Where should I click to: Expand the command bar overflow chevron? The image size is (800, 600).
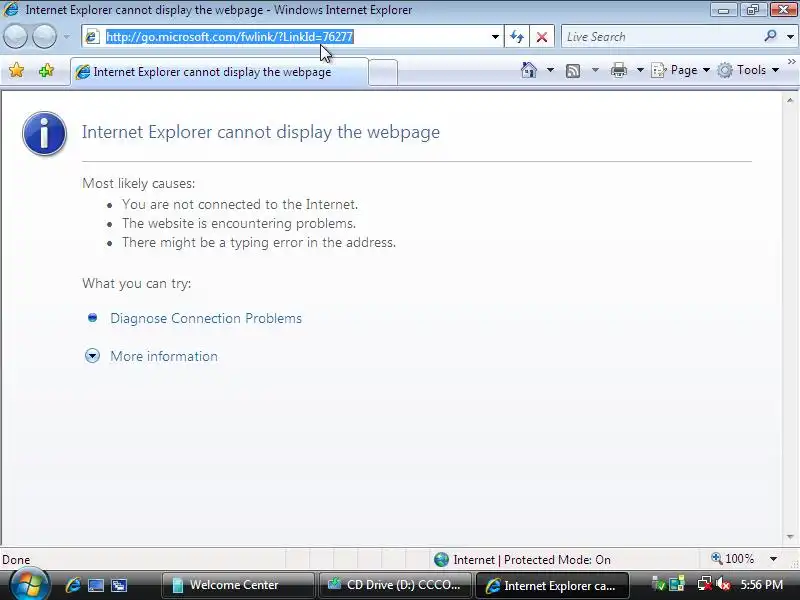791,62
